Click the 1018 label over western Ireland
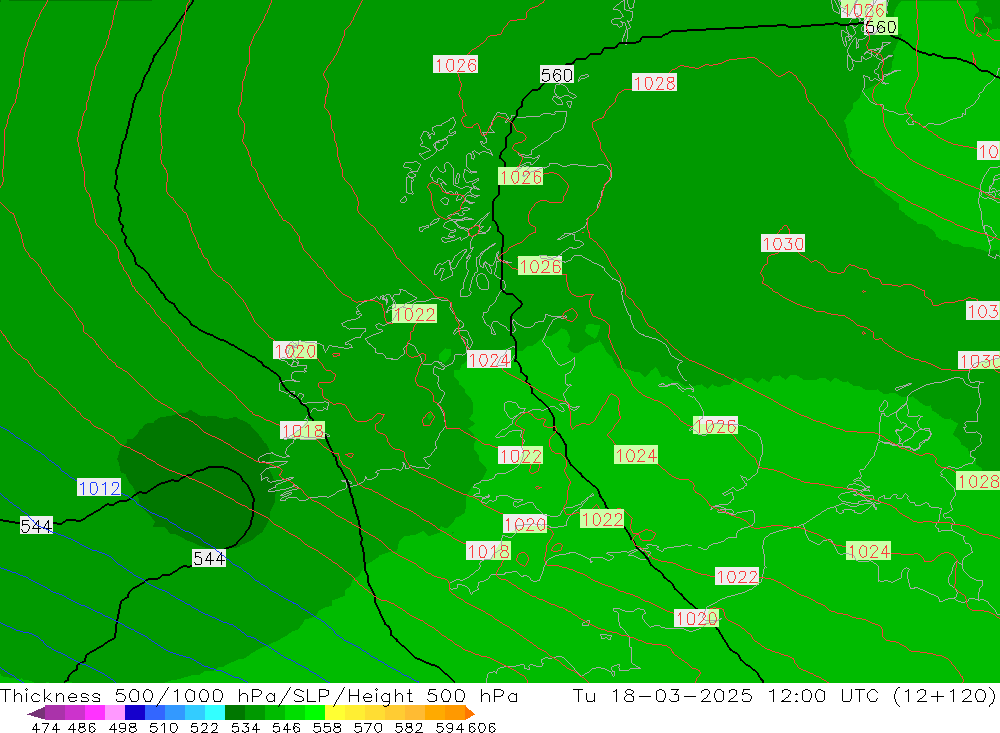Screen dimensions: 1000x733 (303, 431)
